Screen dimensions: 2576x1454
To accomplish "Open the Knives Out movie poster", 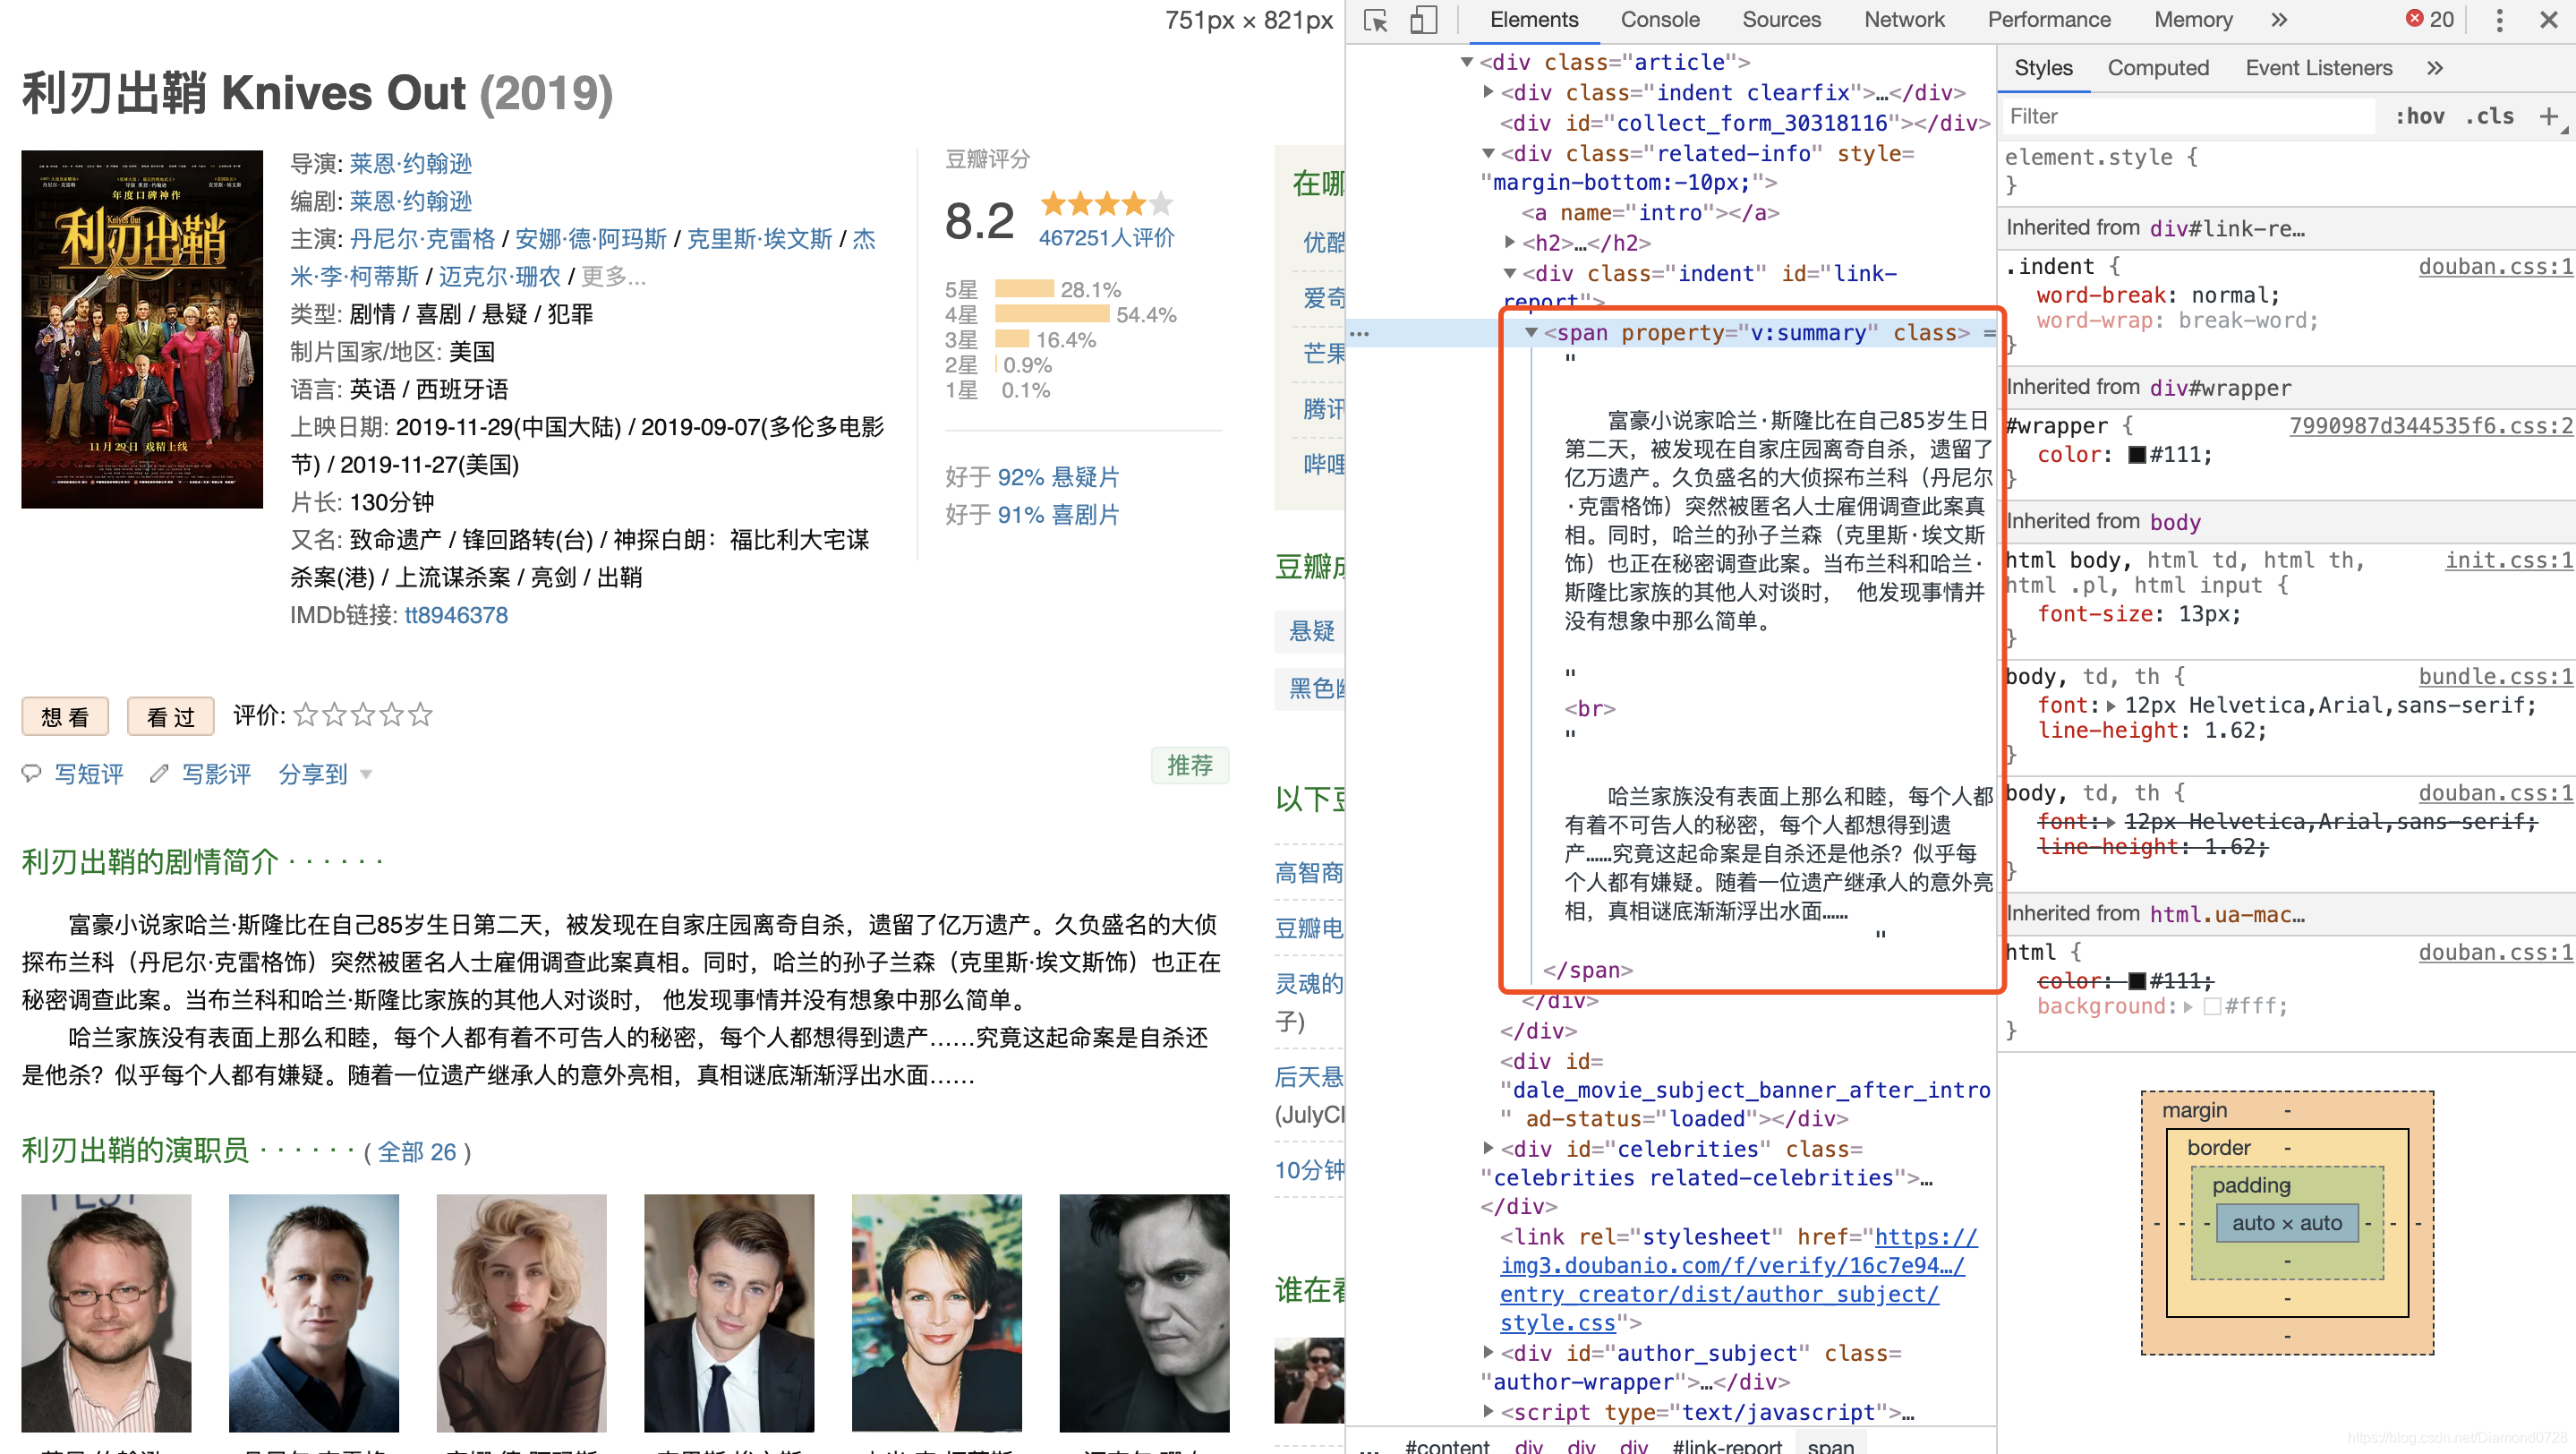I will click(x=142, y=329).
